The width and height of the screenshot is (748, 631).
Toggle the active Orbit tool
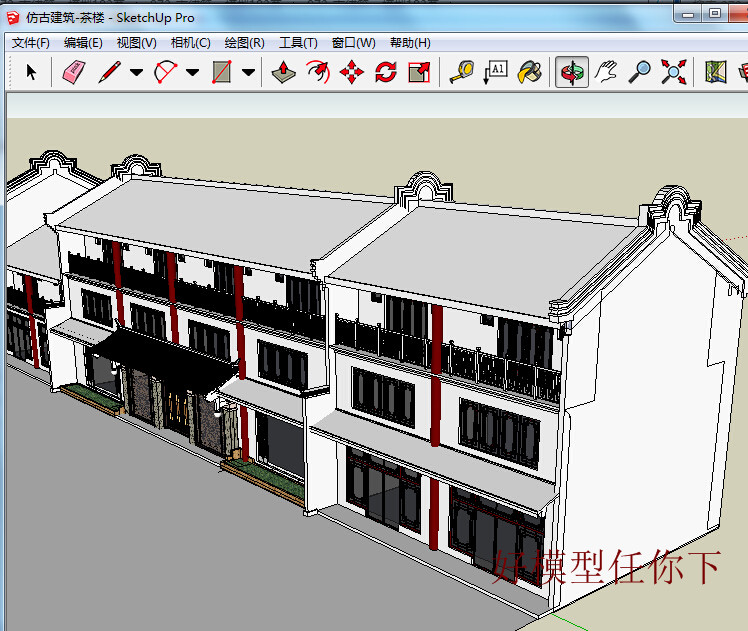(572, 72)
